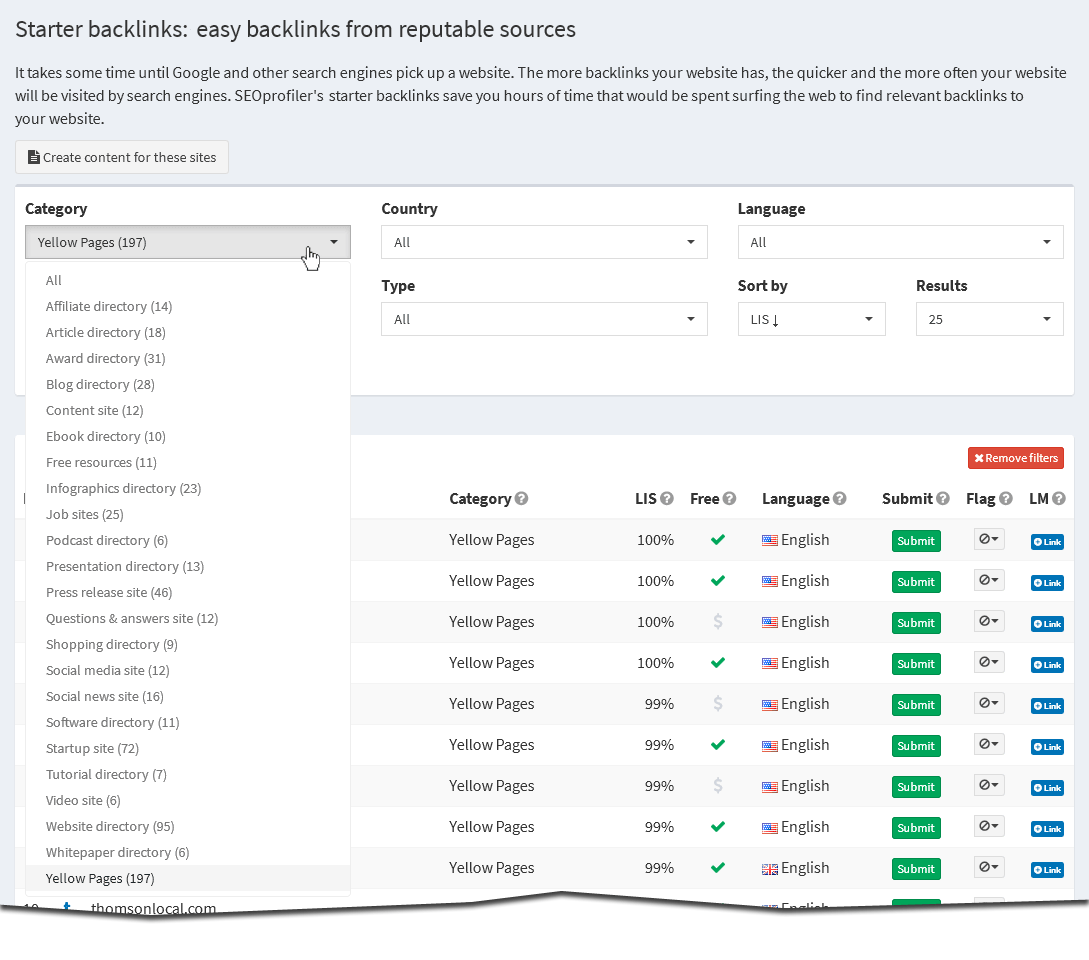Open the Flag dropdown in the first row
Image resolution: width=1089 pixels, height=960 pixels.
coord(989,540)
